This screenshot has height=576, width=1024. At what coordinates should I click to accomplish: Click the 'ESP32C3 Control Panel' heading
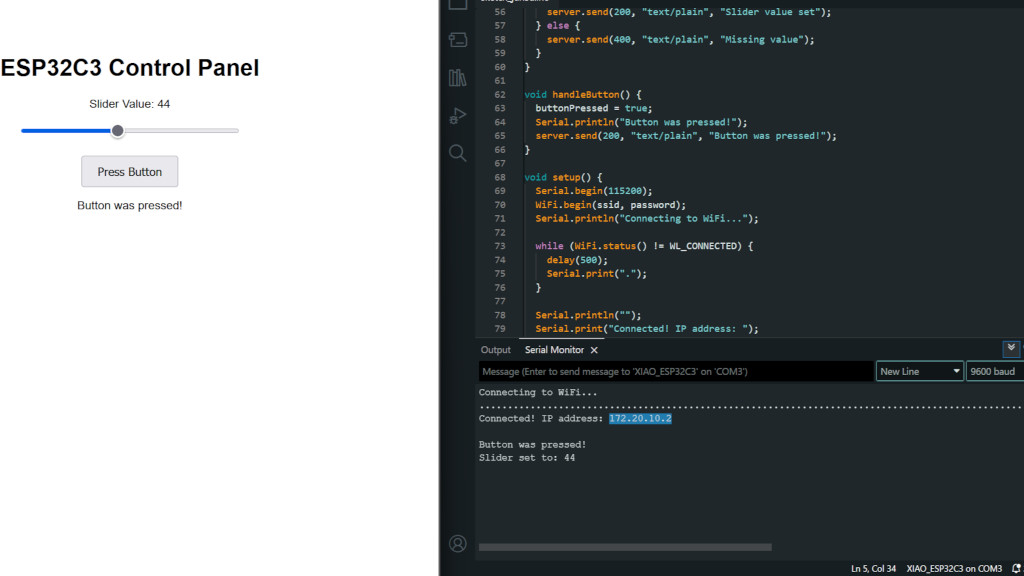pyautogui.click(x=129, y=68)
